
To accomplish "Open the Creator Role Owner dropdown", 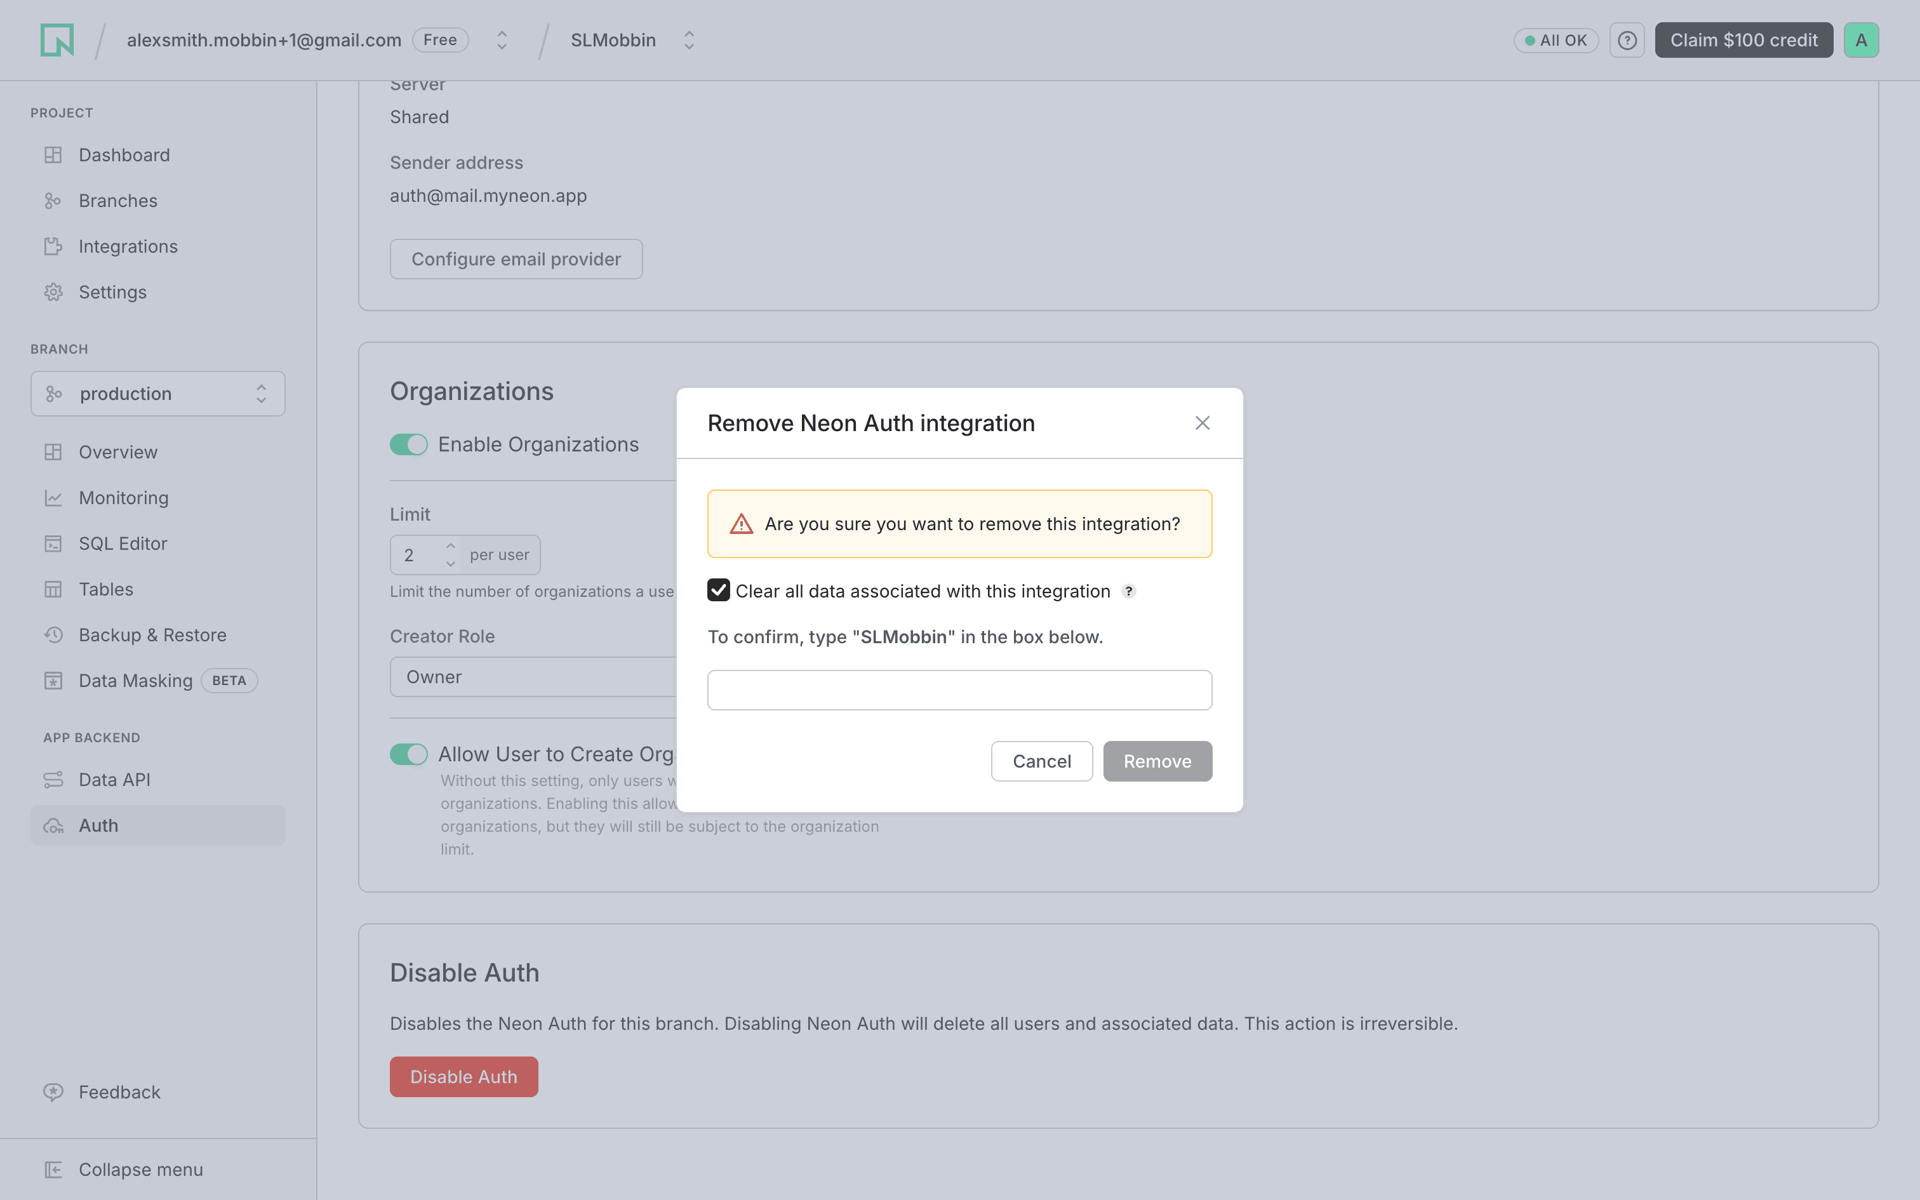I will pyautogui.click(x=535, y=677).
